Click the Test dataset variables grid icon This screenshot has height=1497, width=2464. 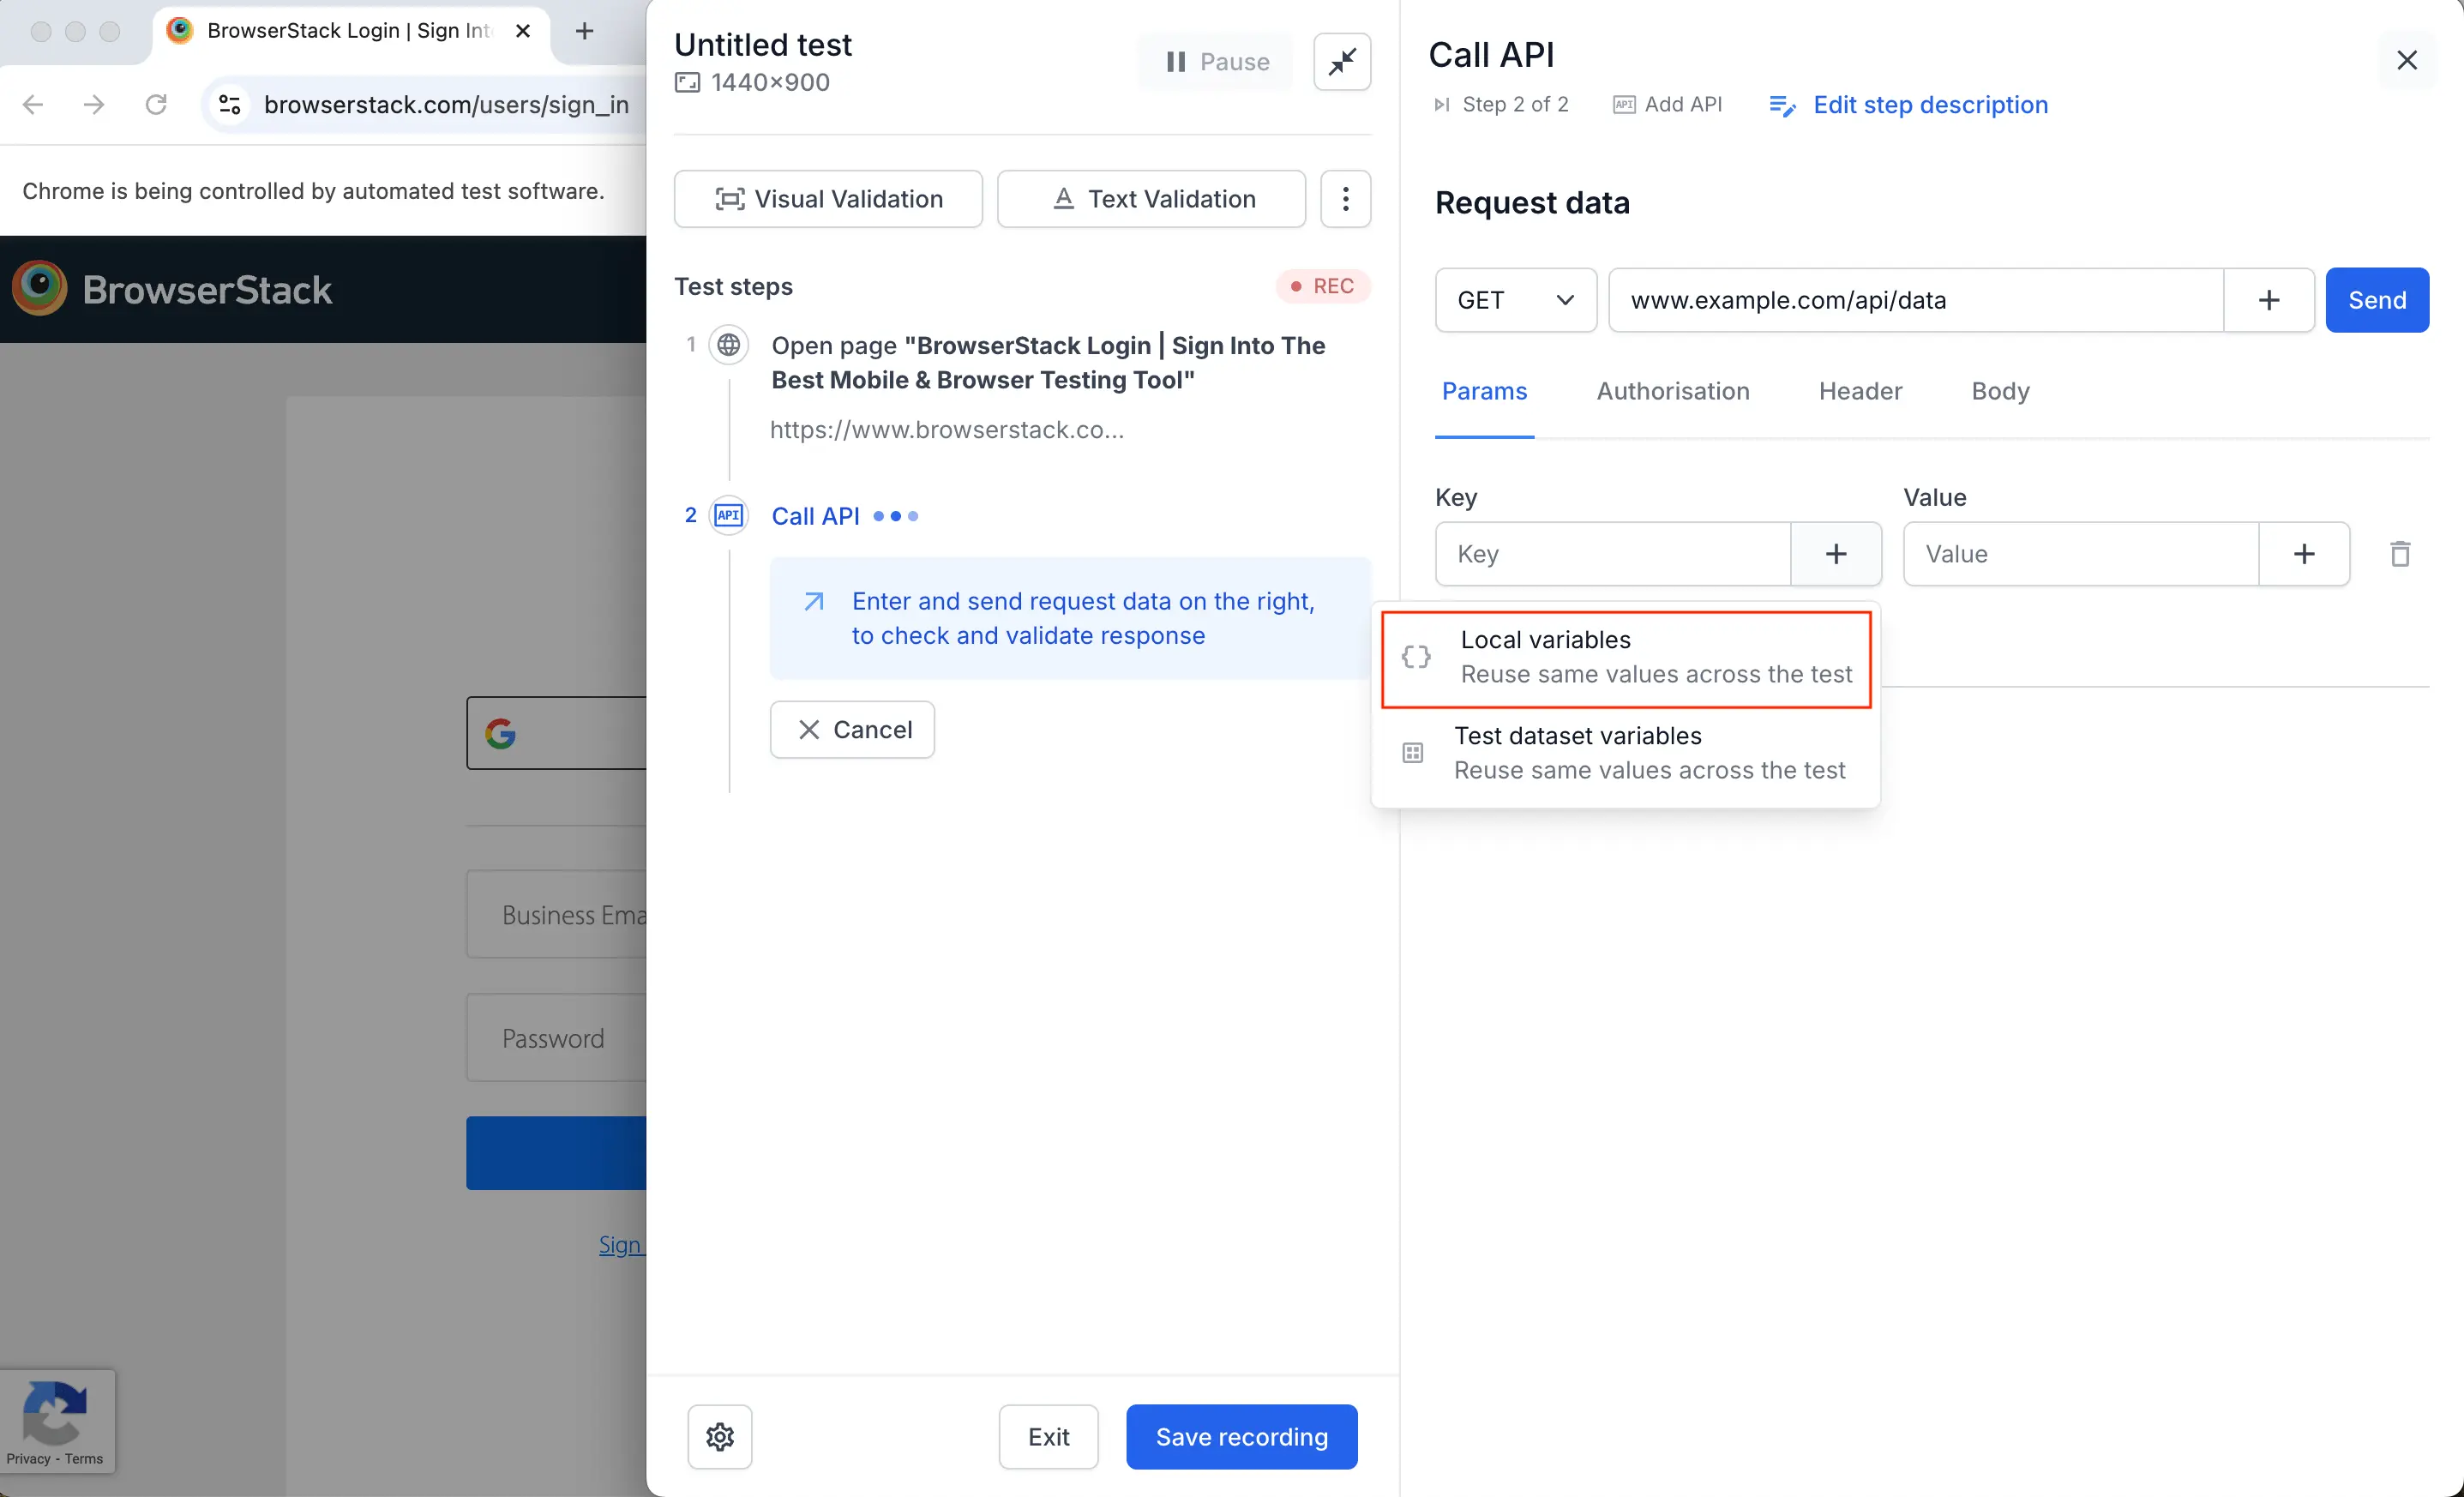click(x=1413, y=751)
